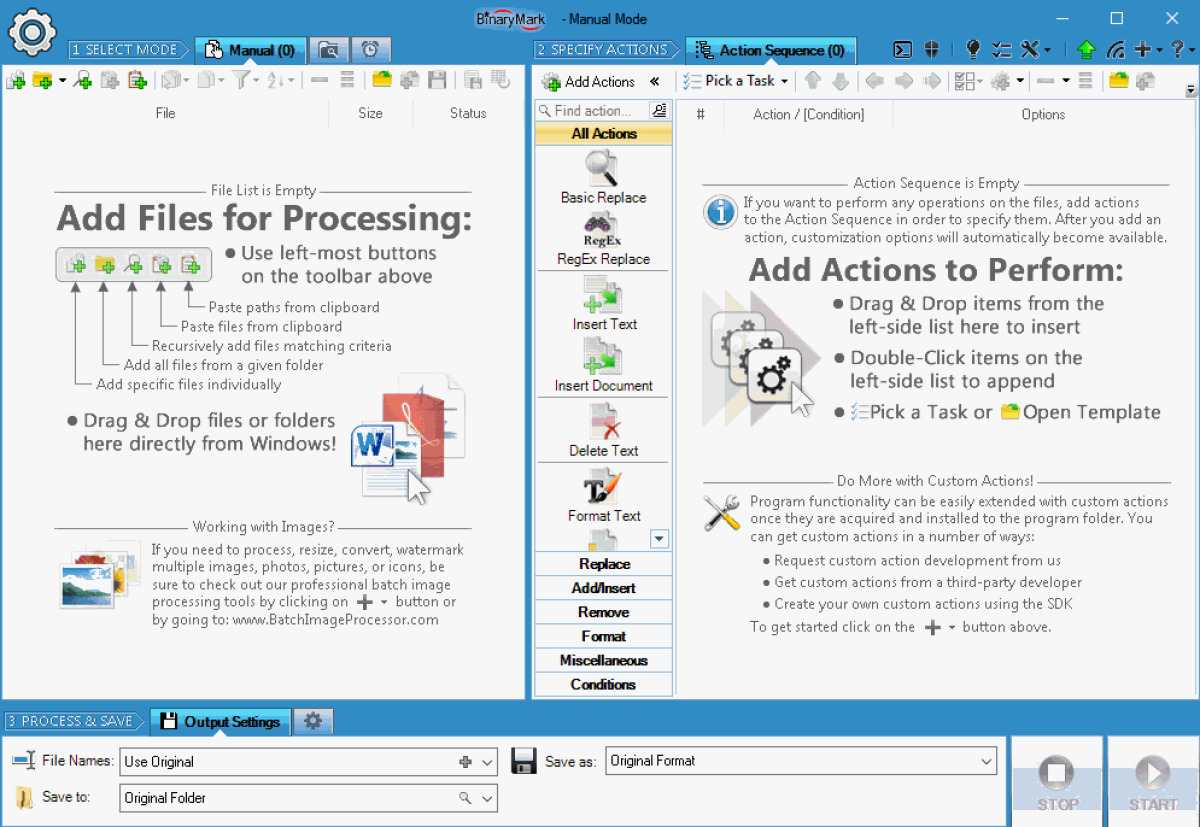Open the Output Settings tab
Viewport: 1200px width, 827px height.
point(222,721)
